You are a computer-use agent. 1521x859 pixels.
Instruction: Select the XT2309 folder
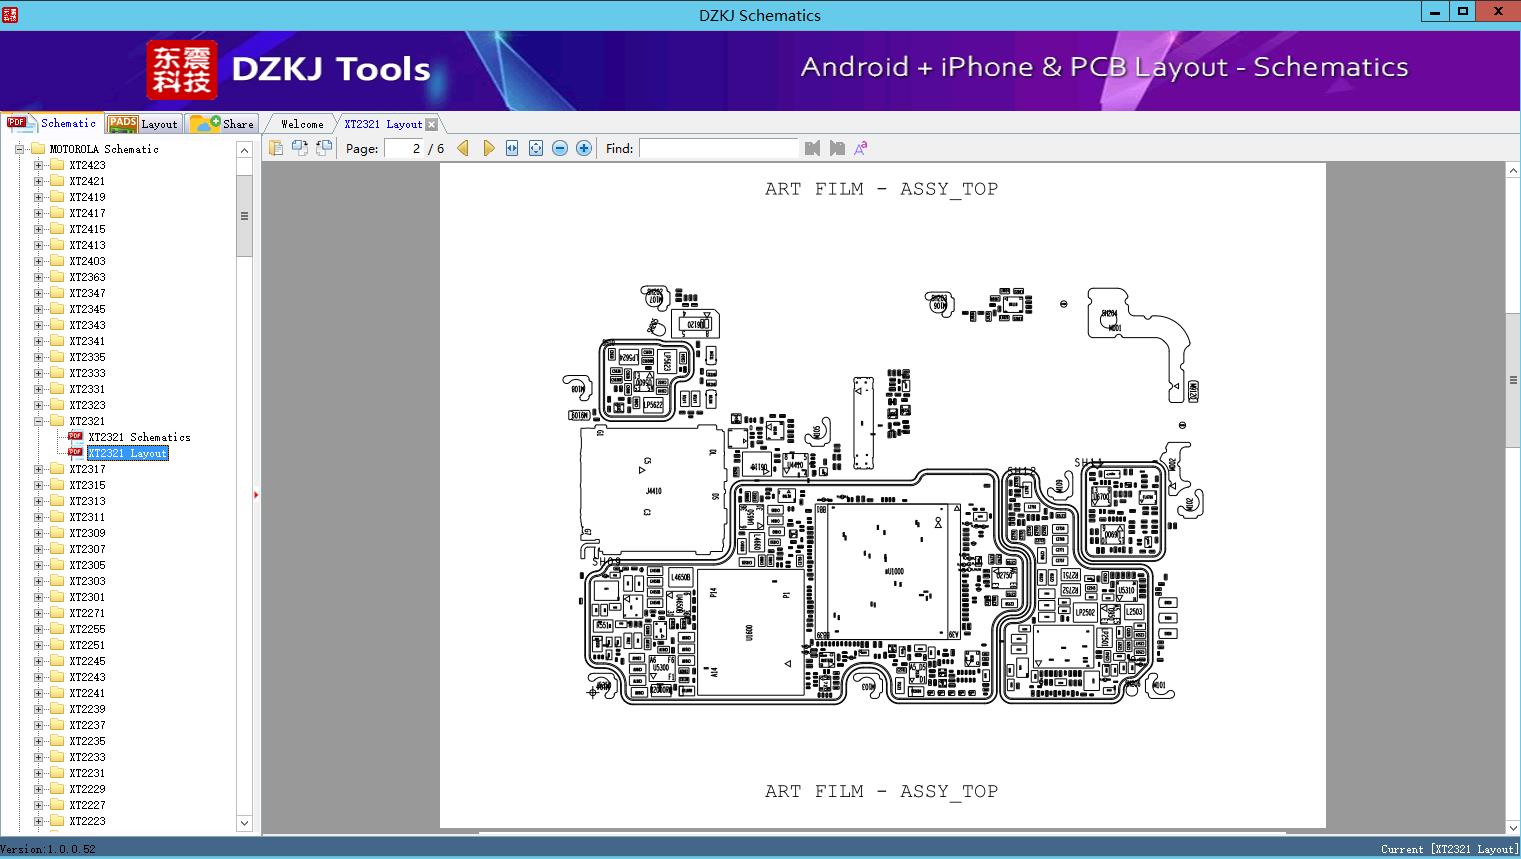point(87,533)
